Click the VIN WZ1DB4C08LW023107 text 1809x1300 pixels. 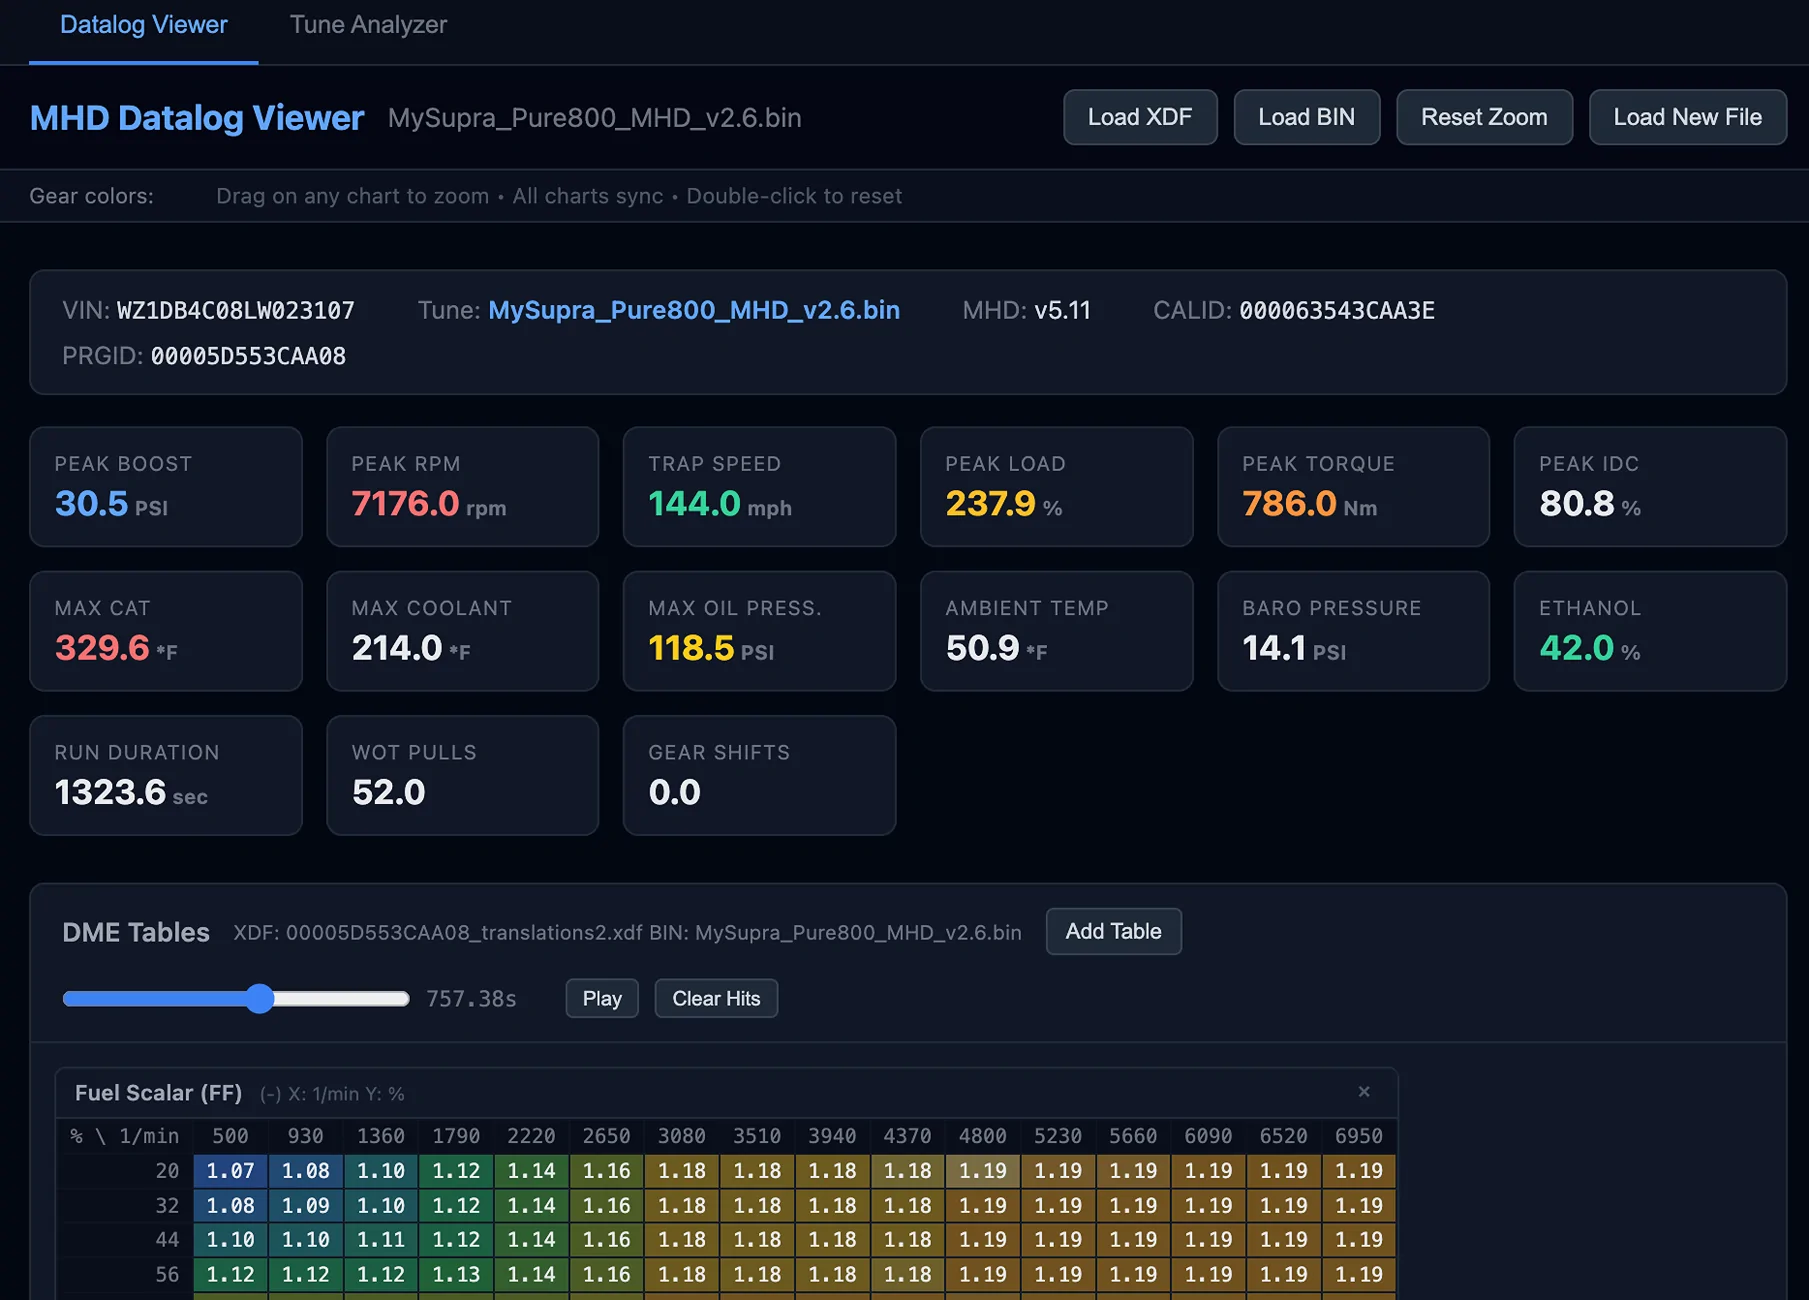point(208,310)
